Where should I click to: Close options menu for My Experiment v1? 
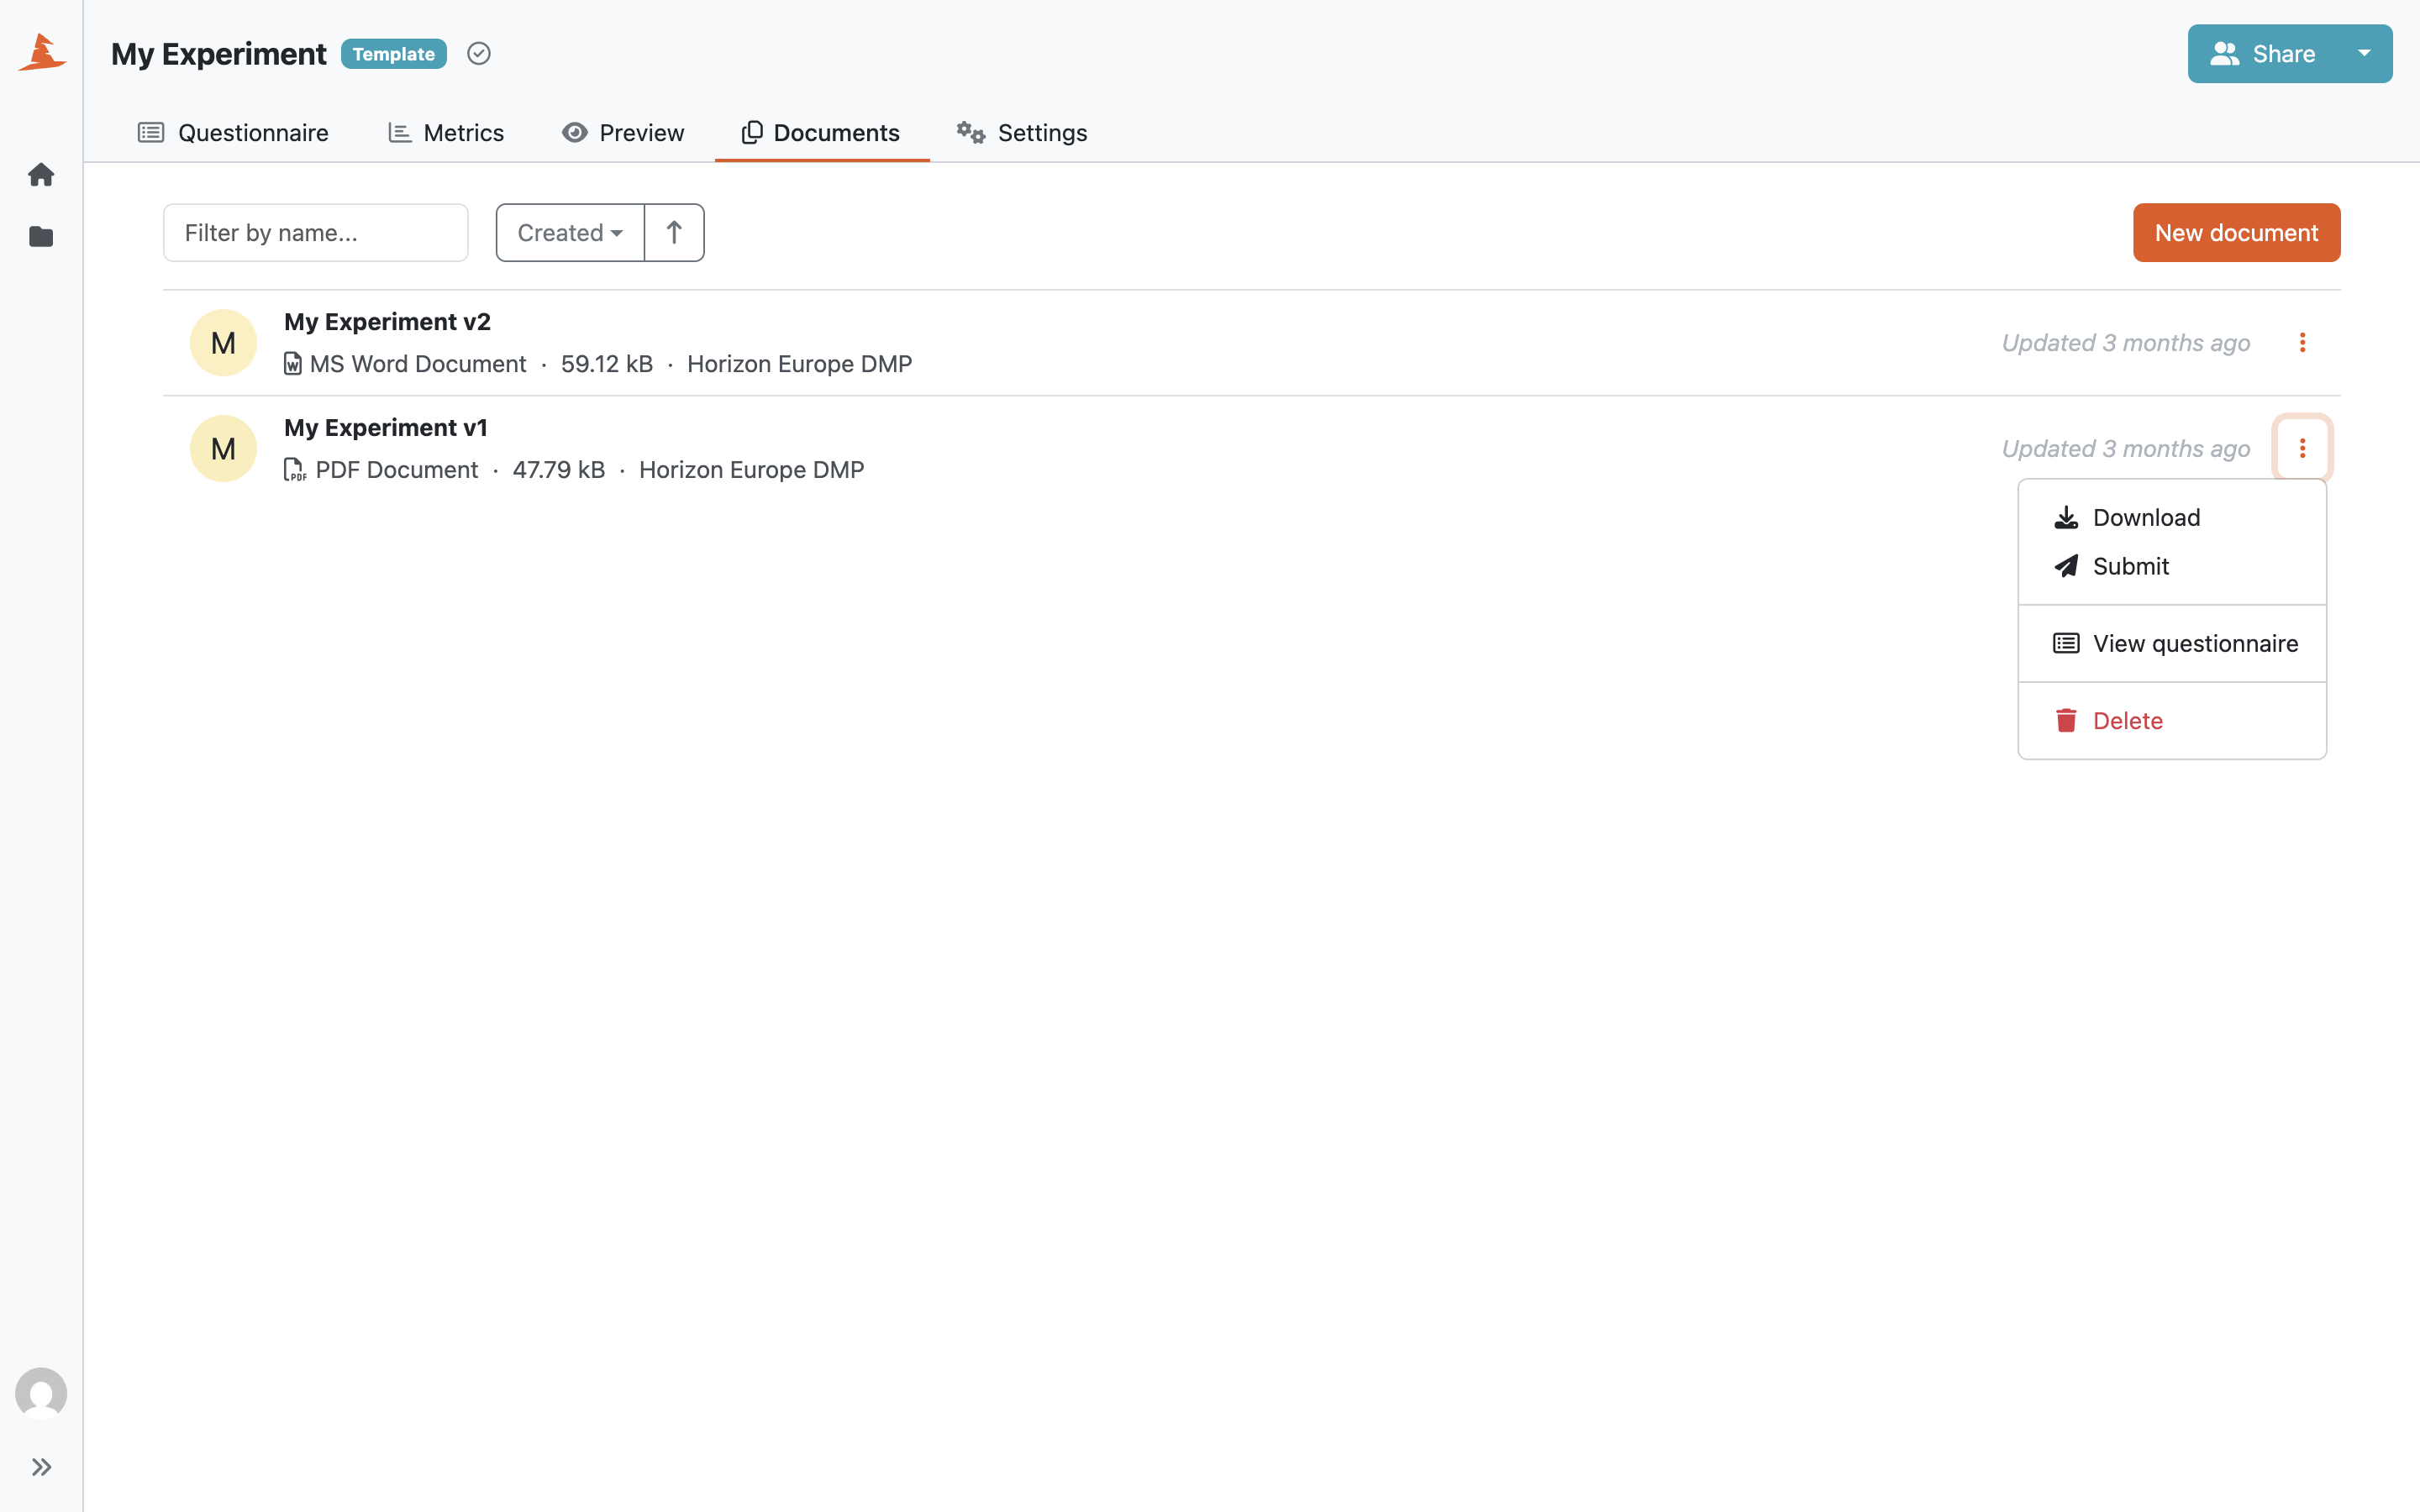click(x=2302, y=449)
